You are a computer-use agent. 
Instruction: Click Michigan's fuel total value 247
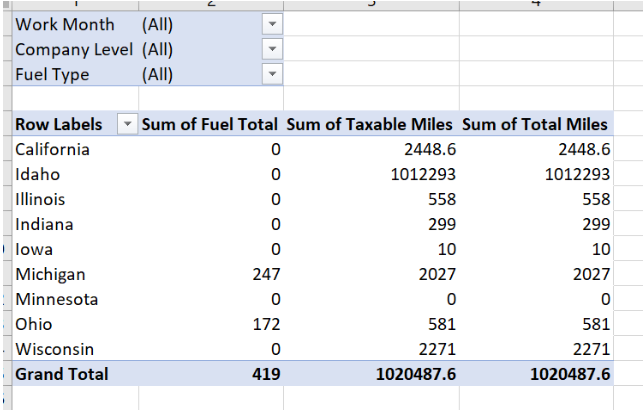[x=267, y=274]
